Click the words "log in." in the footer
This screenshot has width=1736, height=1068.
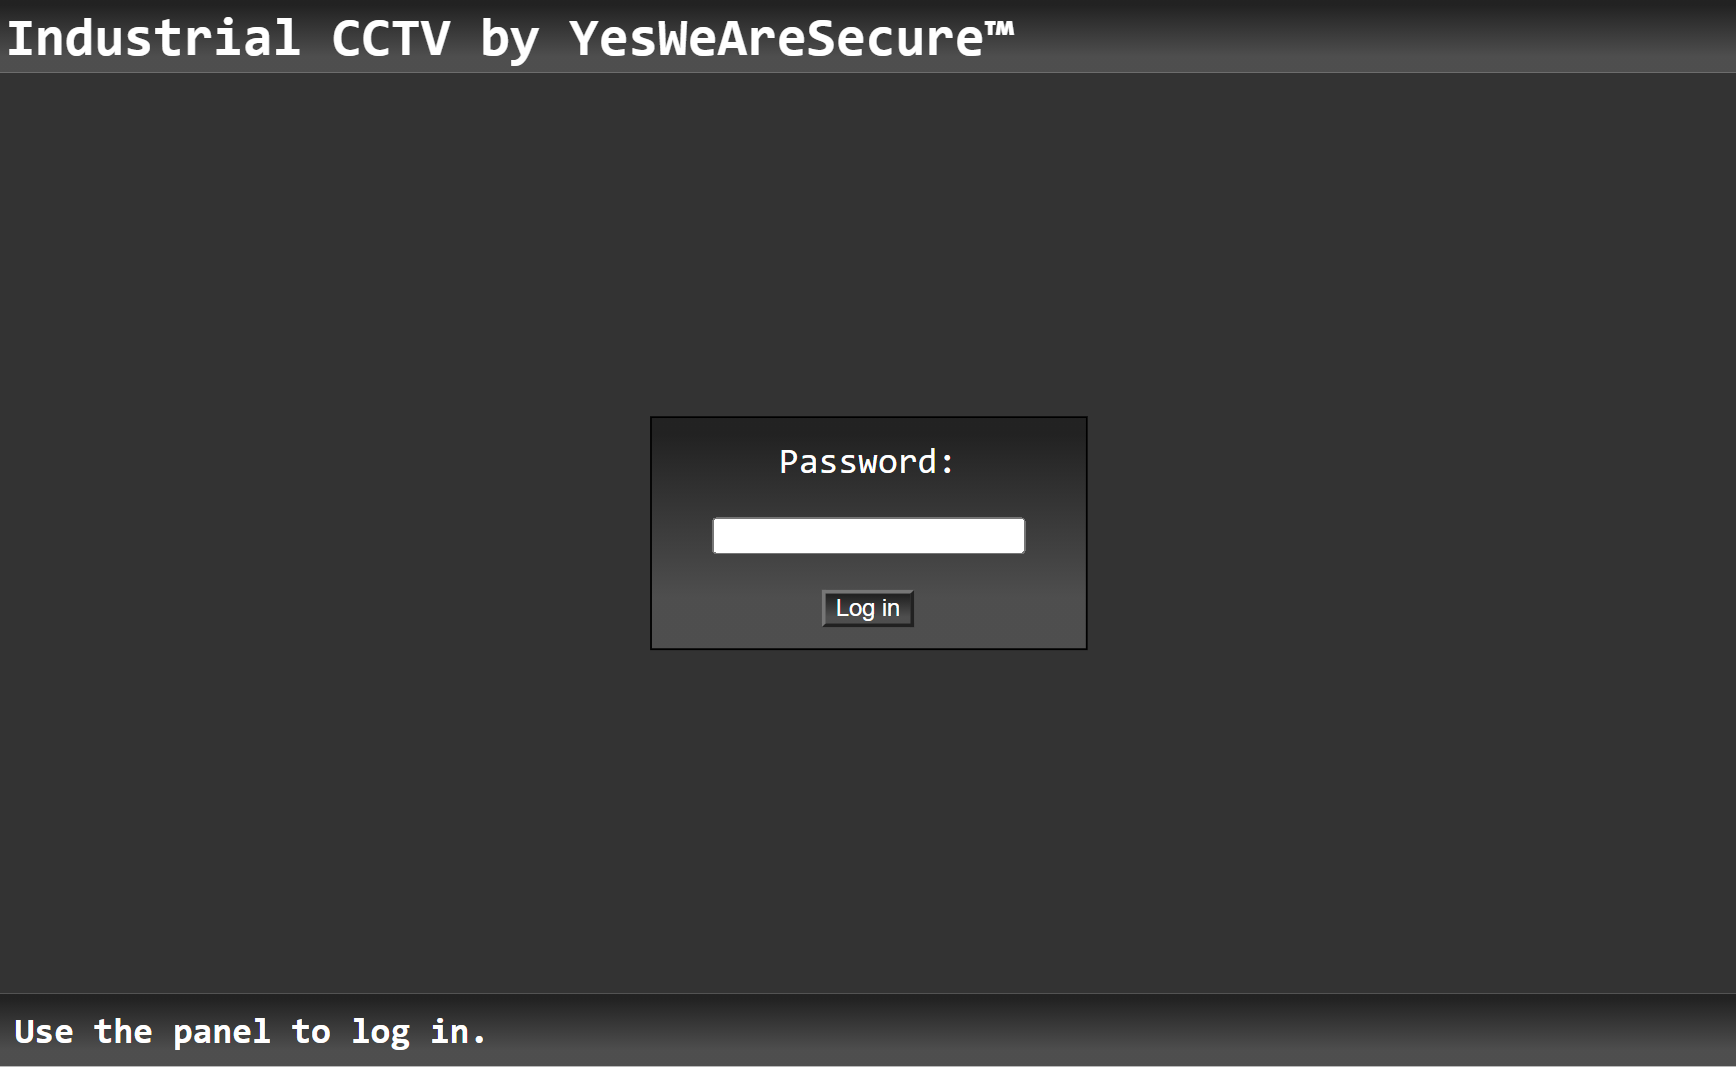[418, 1033]
